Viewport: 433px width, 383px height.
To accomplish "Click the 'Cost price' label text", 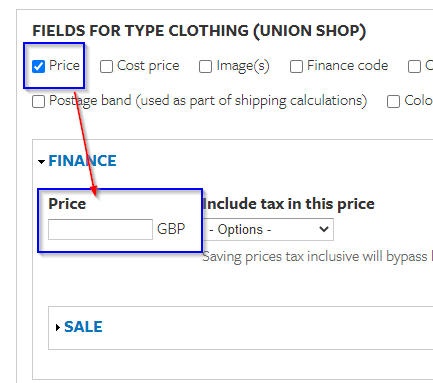I will (x=148, y=66).
